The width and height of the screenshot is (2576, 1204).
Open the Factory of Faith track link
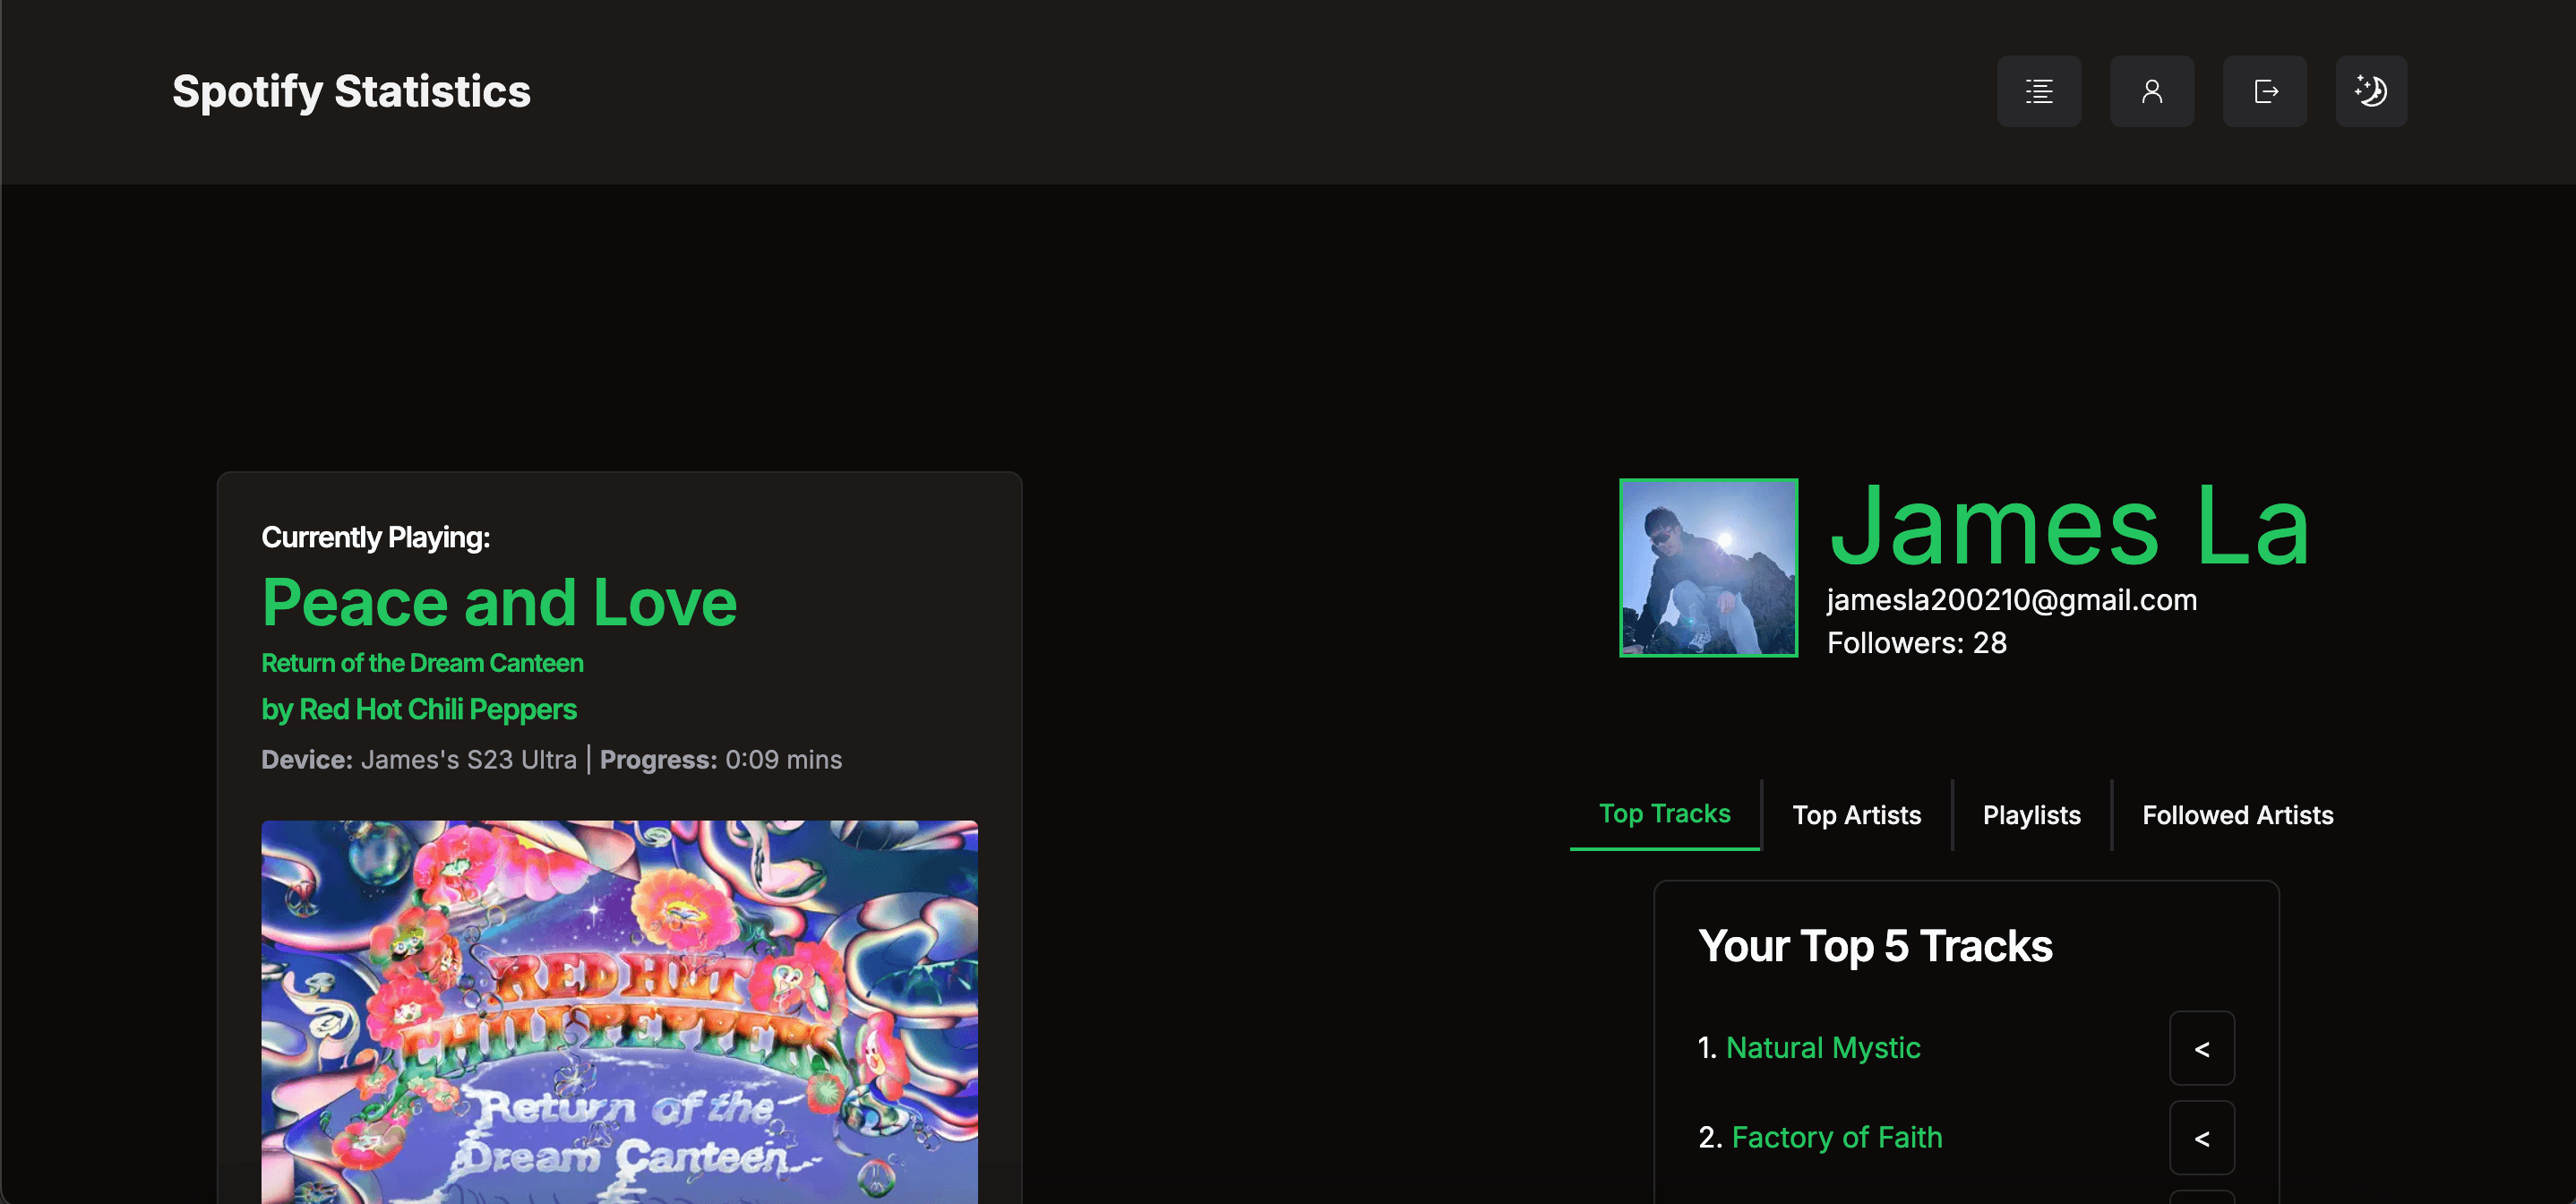tap(1836, 1137)
